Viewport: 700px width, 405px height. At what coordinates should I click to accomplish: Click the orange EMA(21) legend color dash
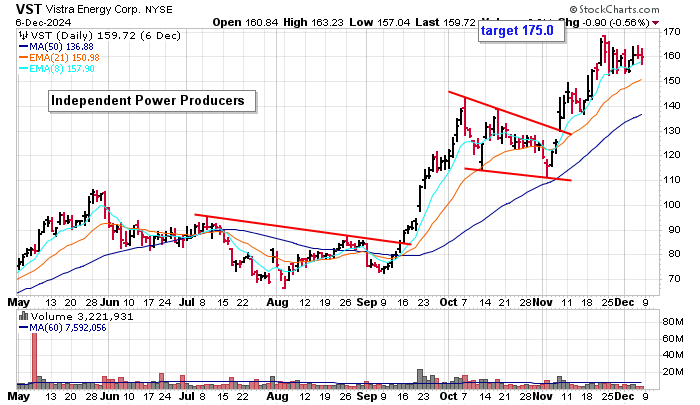coord(24,58)
